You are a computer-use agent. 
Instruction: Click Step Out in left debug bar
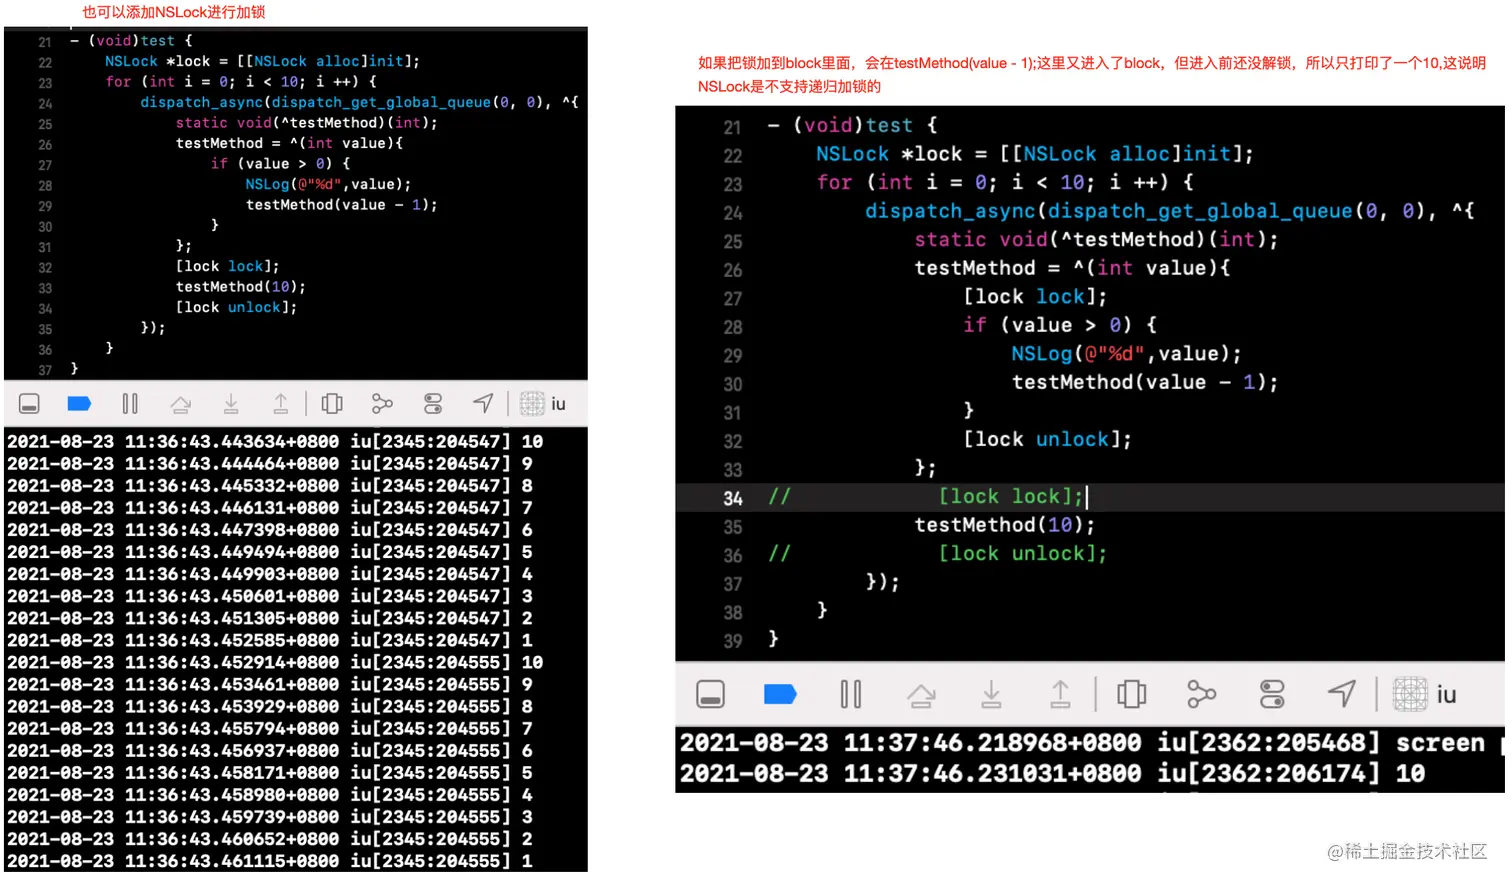click(281, 404)
